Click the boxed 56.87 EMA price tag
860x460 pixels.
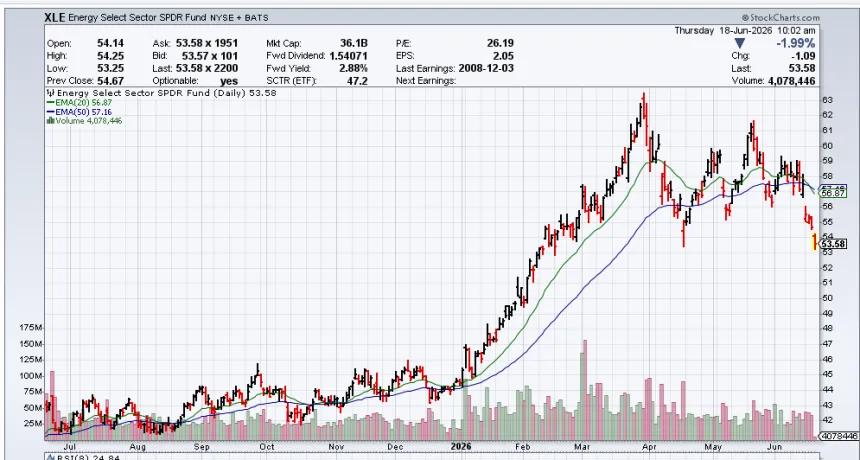tap(833, 193)
